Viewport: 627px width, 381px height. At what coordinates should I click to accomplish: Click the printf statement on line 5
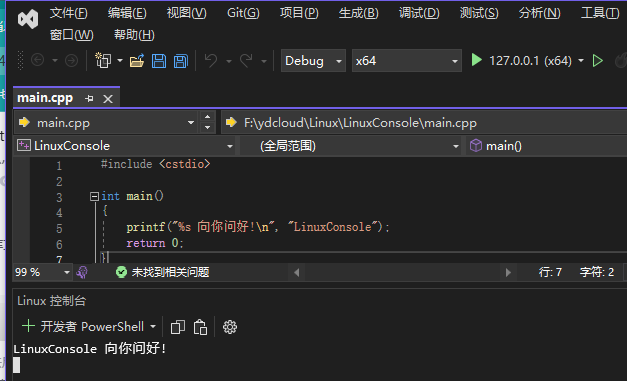(x=258, y=227)
